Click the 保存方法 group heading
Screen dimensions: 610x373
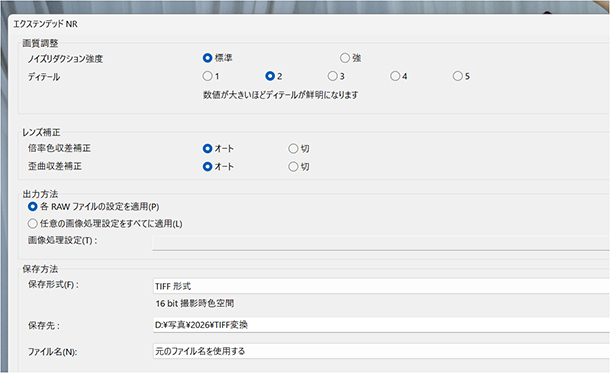[40, 269]
